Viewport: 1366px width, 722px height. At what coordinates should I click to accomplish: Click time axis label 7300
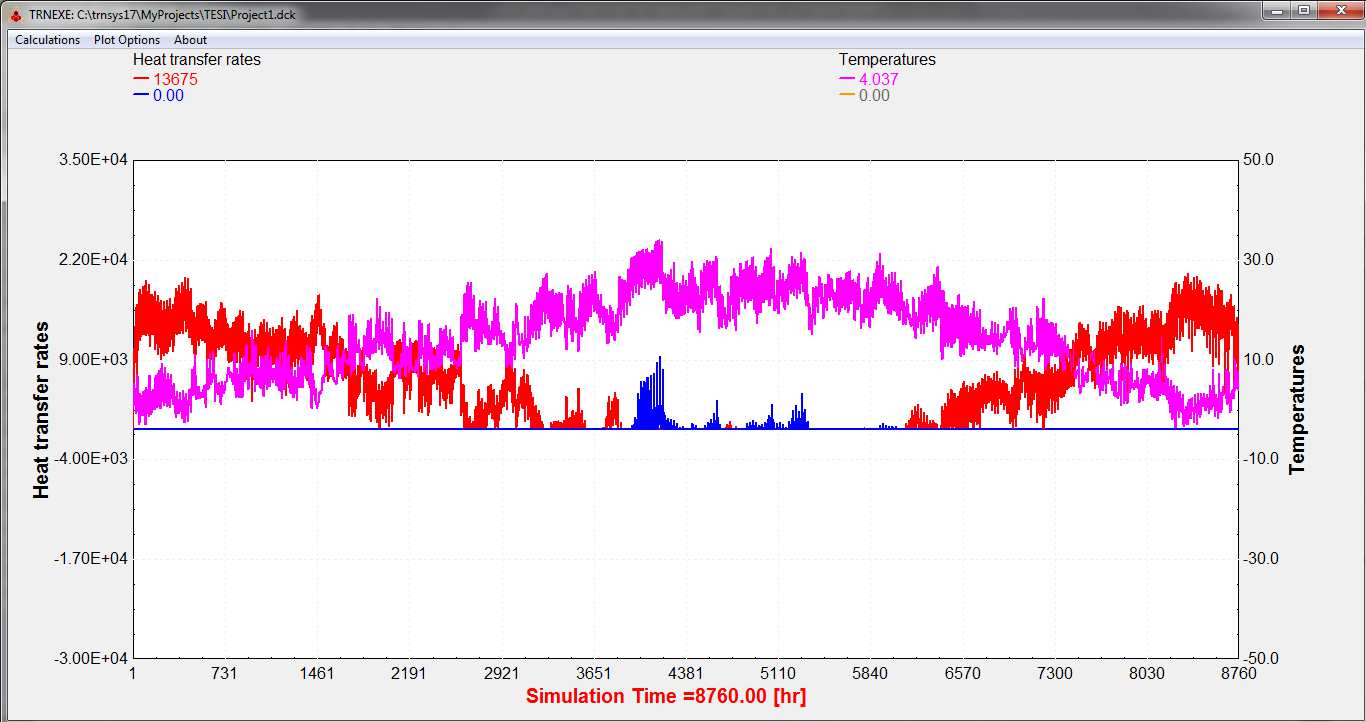(x=1055, y=674)
